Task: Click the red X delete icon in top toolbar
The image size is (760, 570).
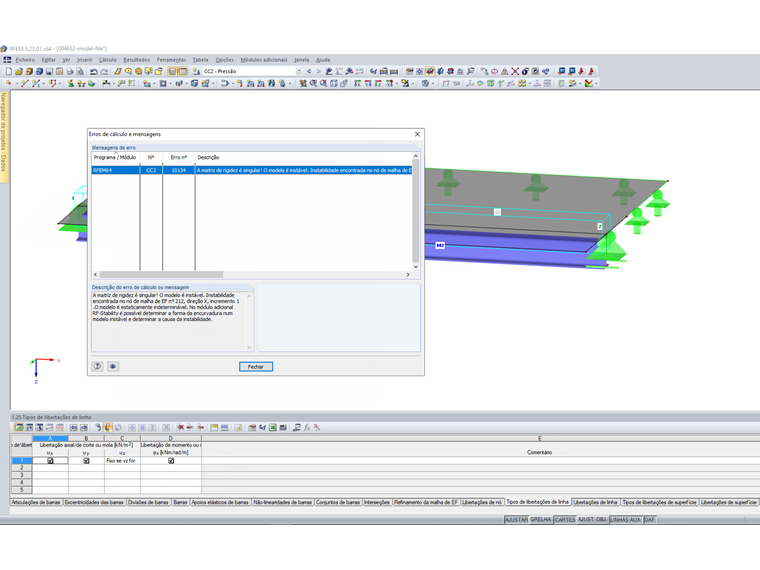Action: tap(515, 71)
